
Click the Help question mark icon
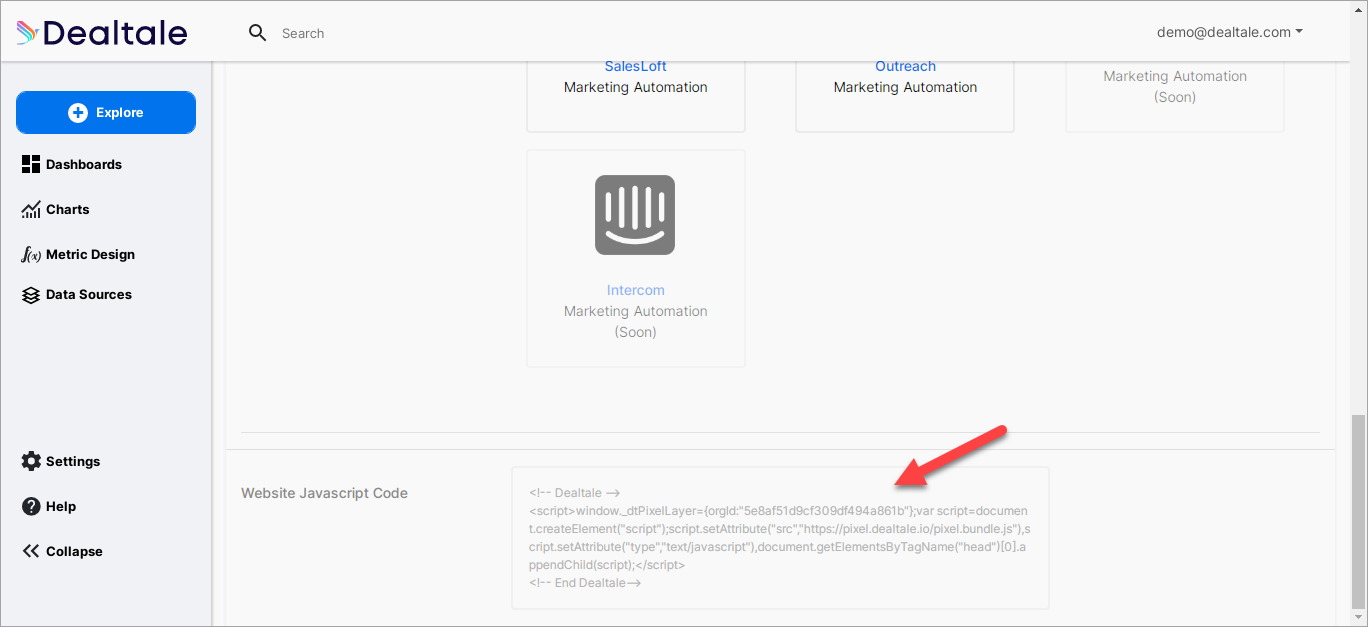[31, 506]
